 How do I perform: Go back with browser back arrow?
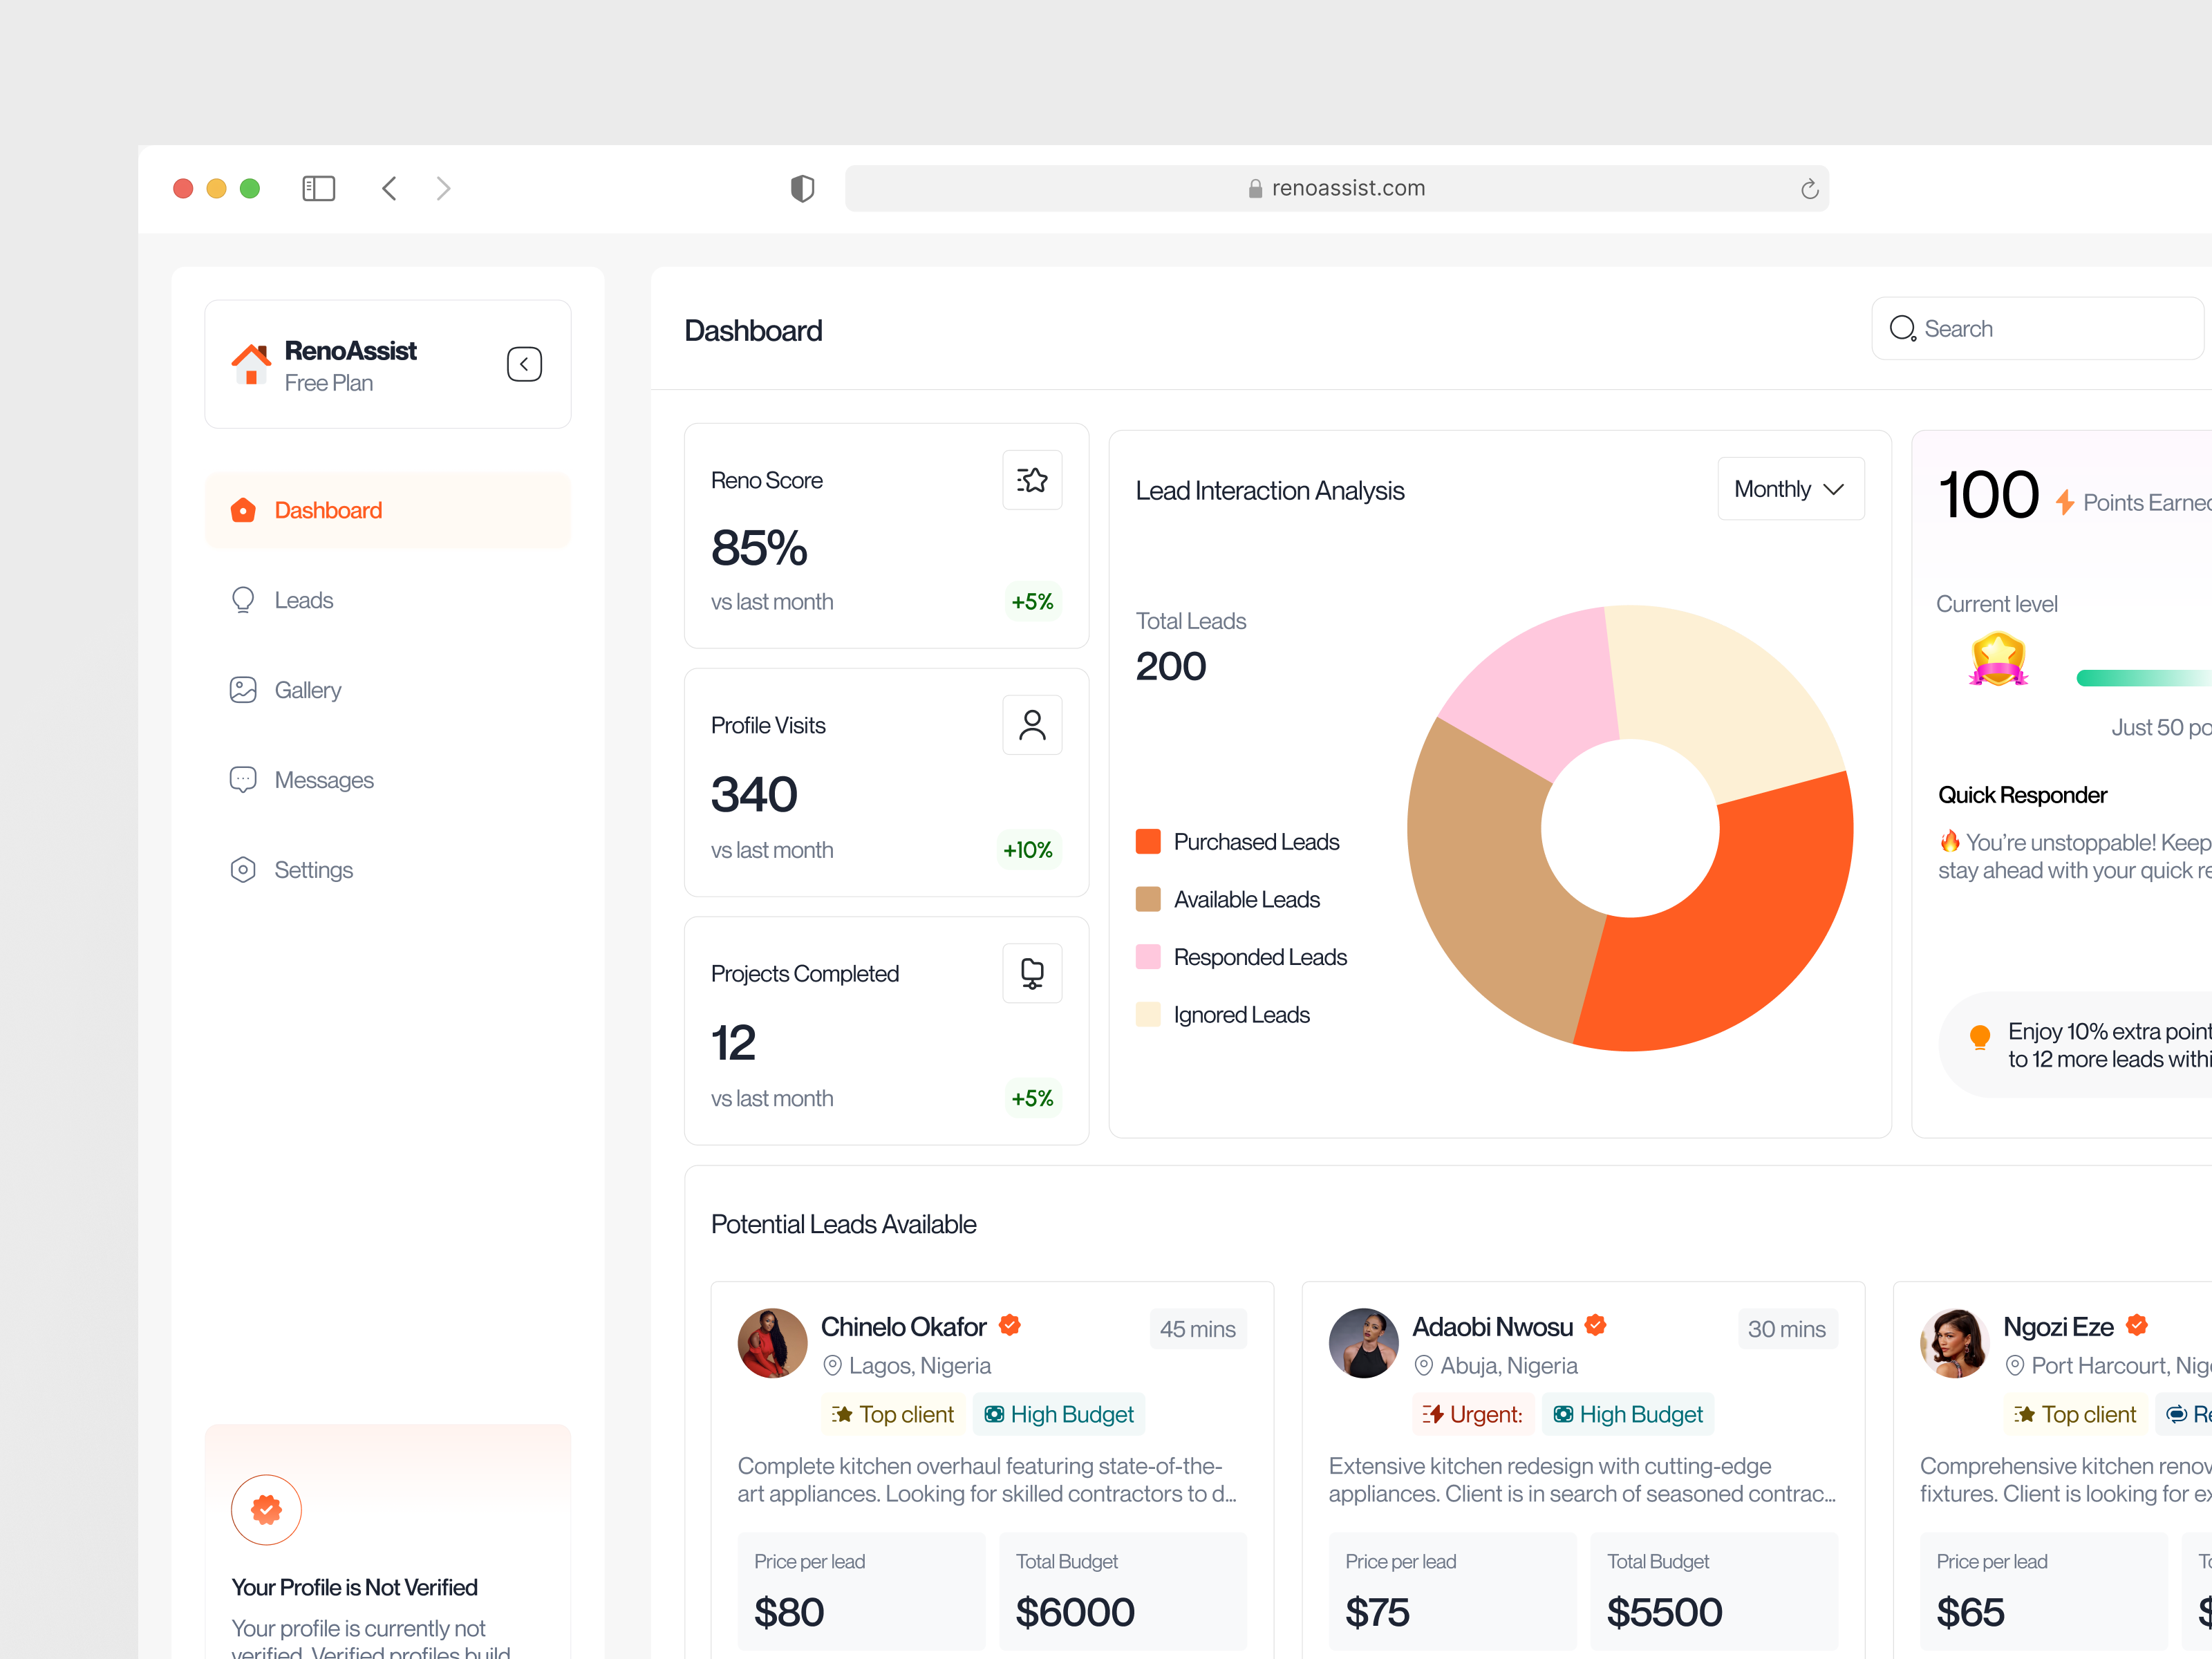click(390, 188)
